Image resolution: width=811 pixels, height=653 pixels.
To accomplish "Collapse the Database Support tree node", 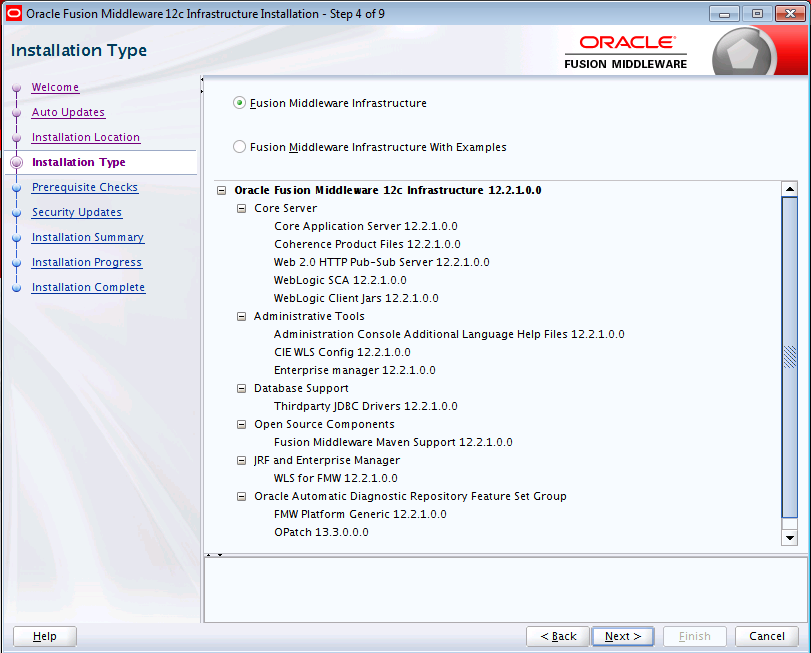I will 241,388.
